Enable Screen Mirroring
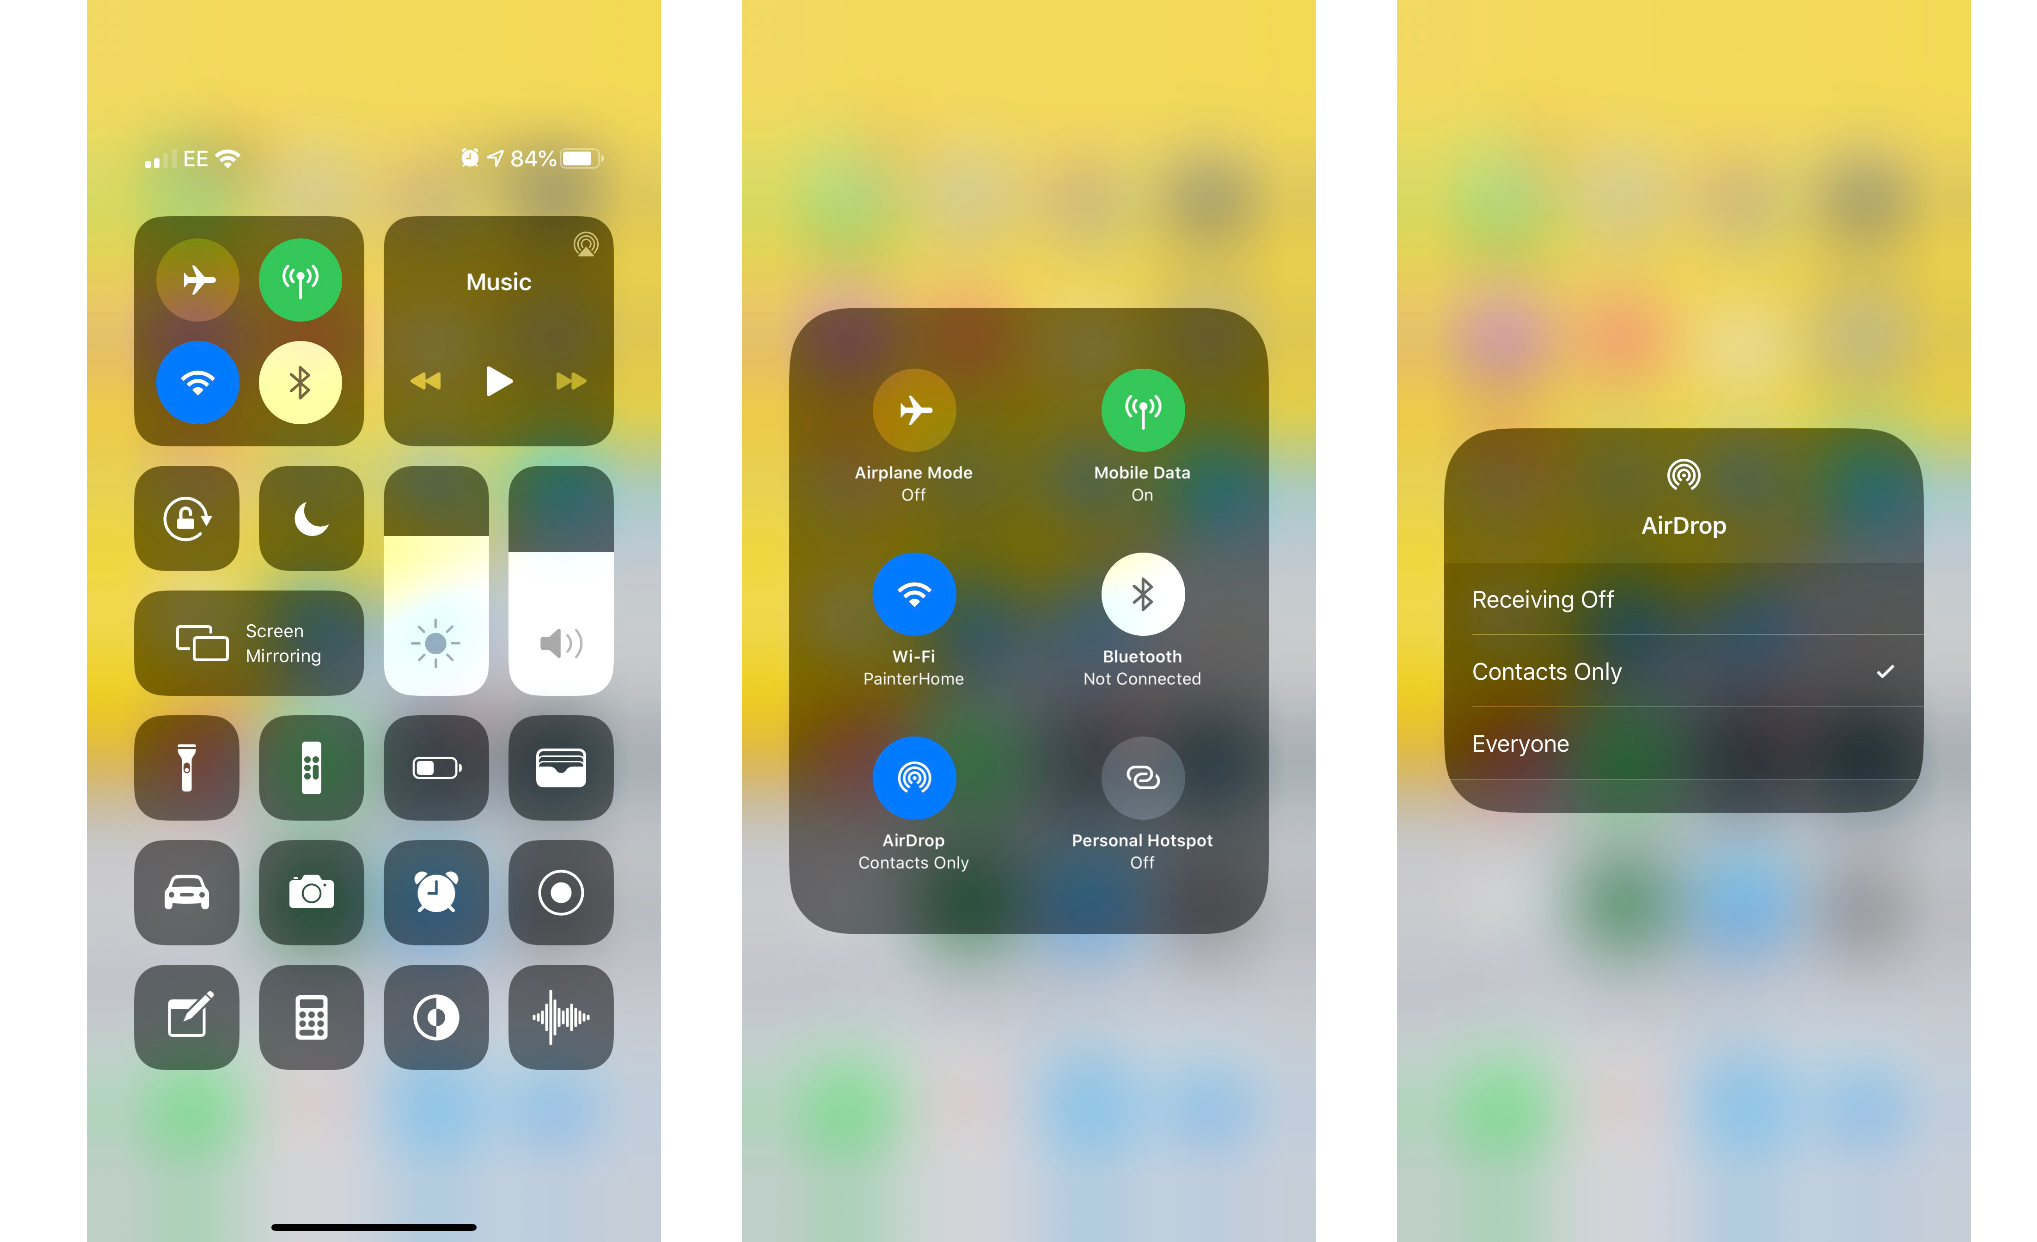The width and height of the screenshot is (2037, 1242). [x=250, y=643]
